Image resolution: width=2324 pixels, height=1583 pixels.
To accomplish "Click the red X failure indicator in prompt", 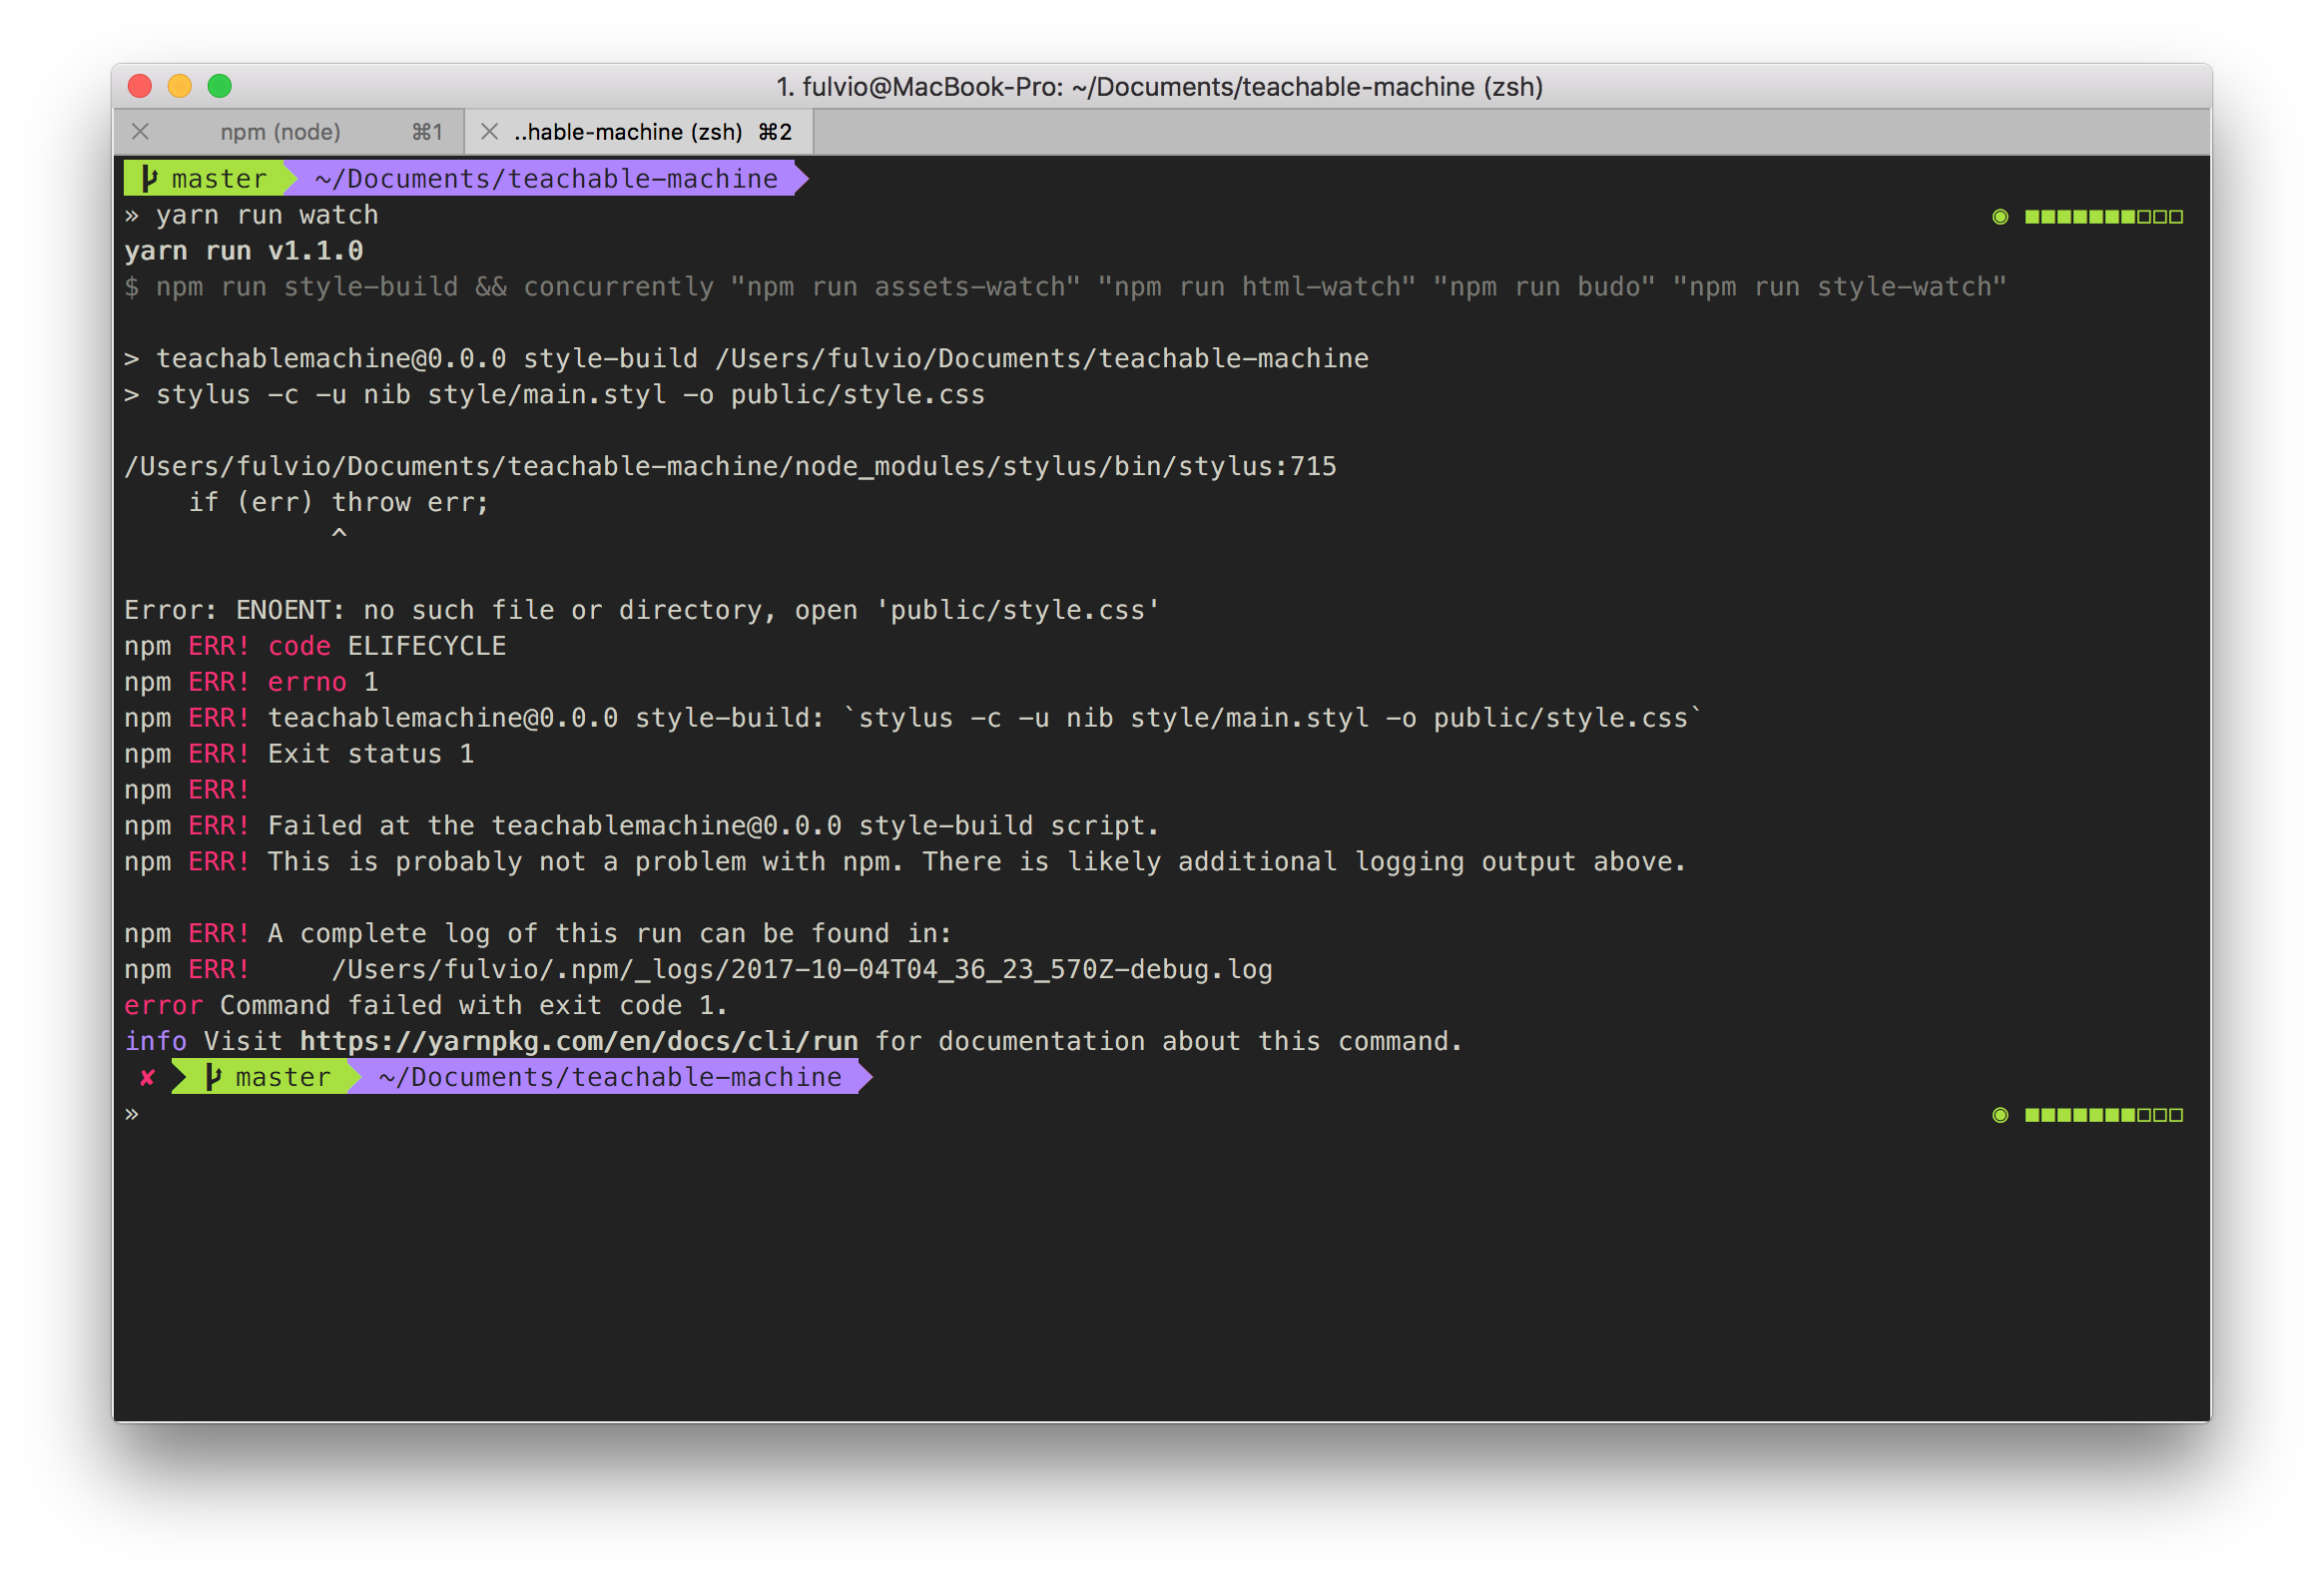I will click(x=147, y=1077).
